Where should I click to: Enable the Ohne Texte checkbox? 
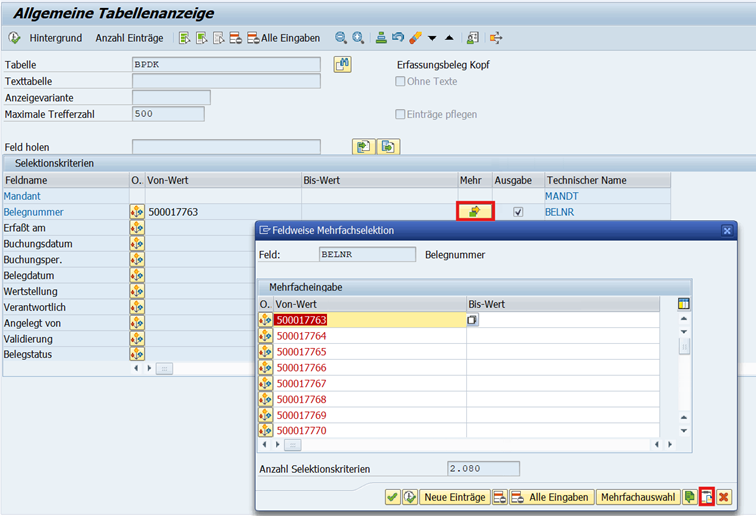401,81
